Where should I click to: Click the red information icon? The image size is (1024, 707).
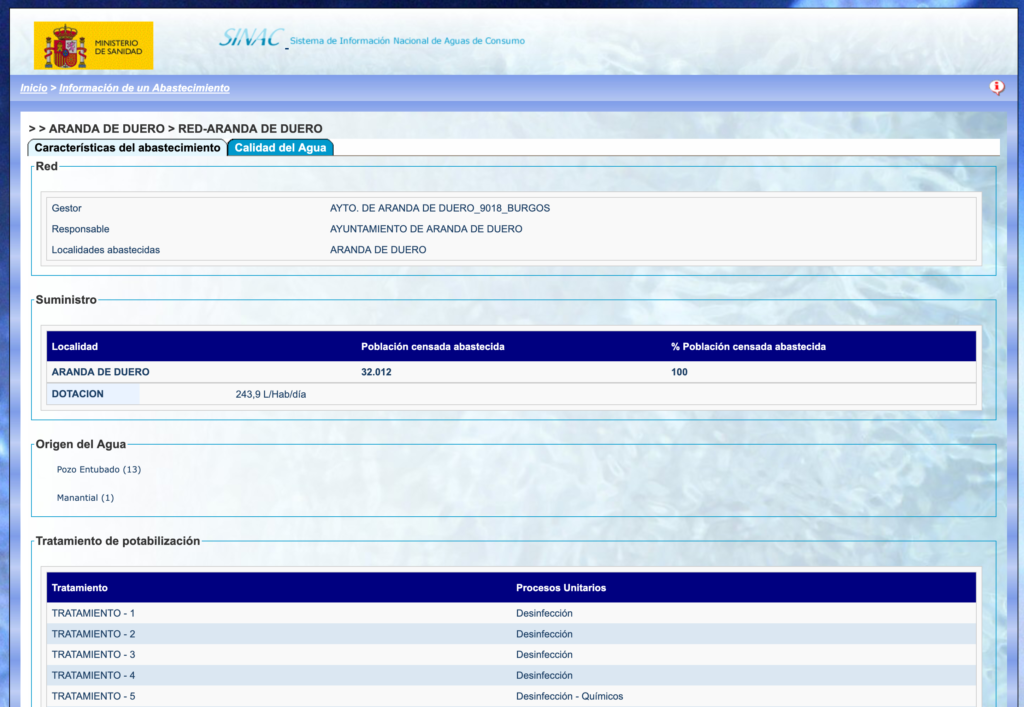point(997,87)
